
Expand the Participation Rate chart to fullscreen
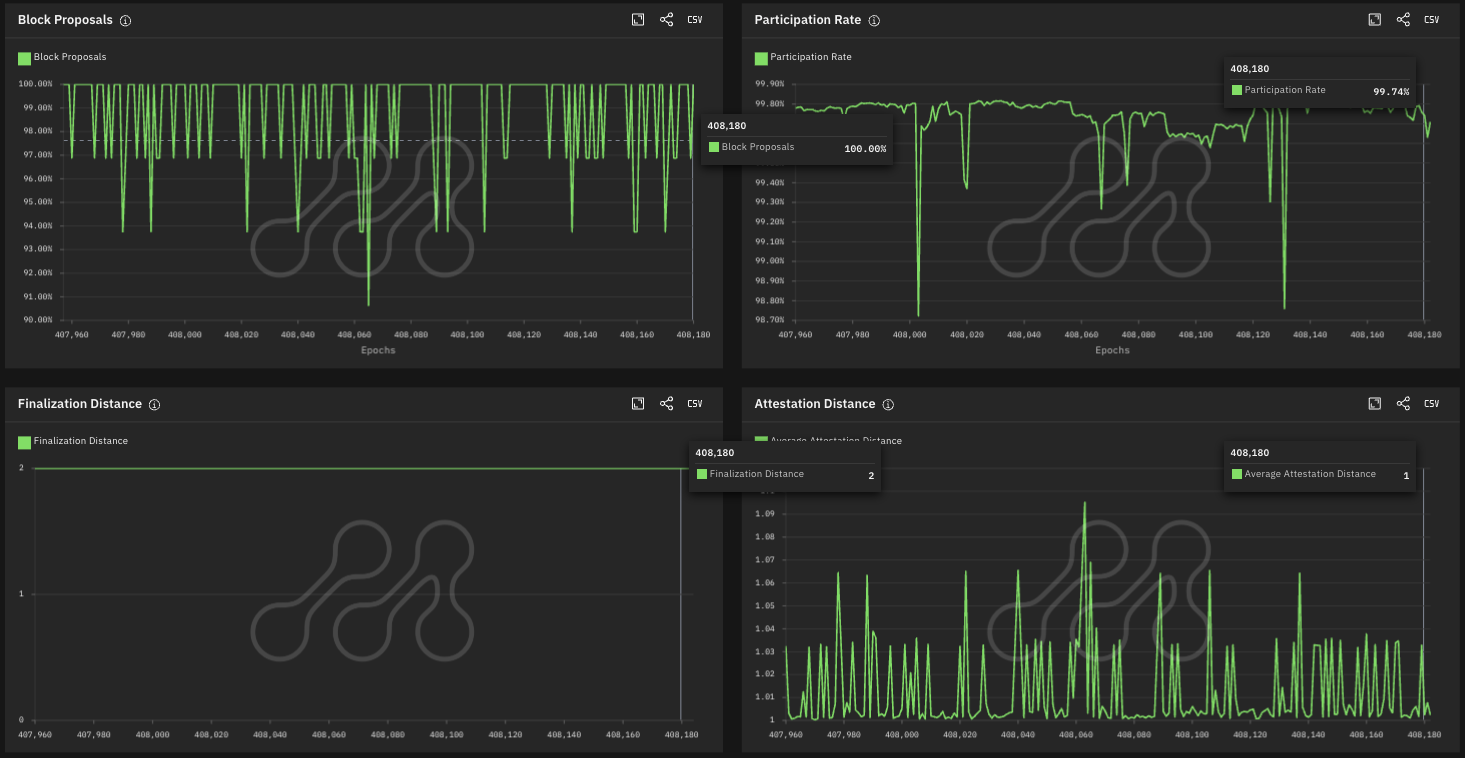pos(1374,20)
